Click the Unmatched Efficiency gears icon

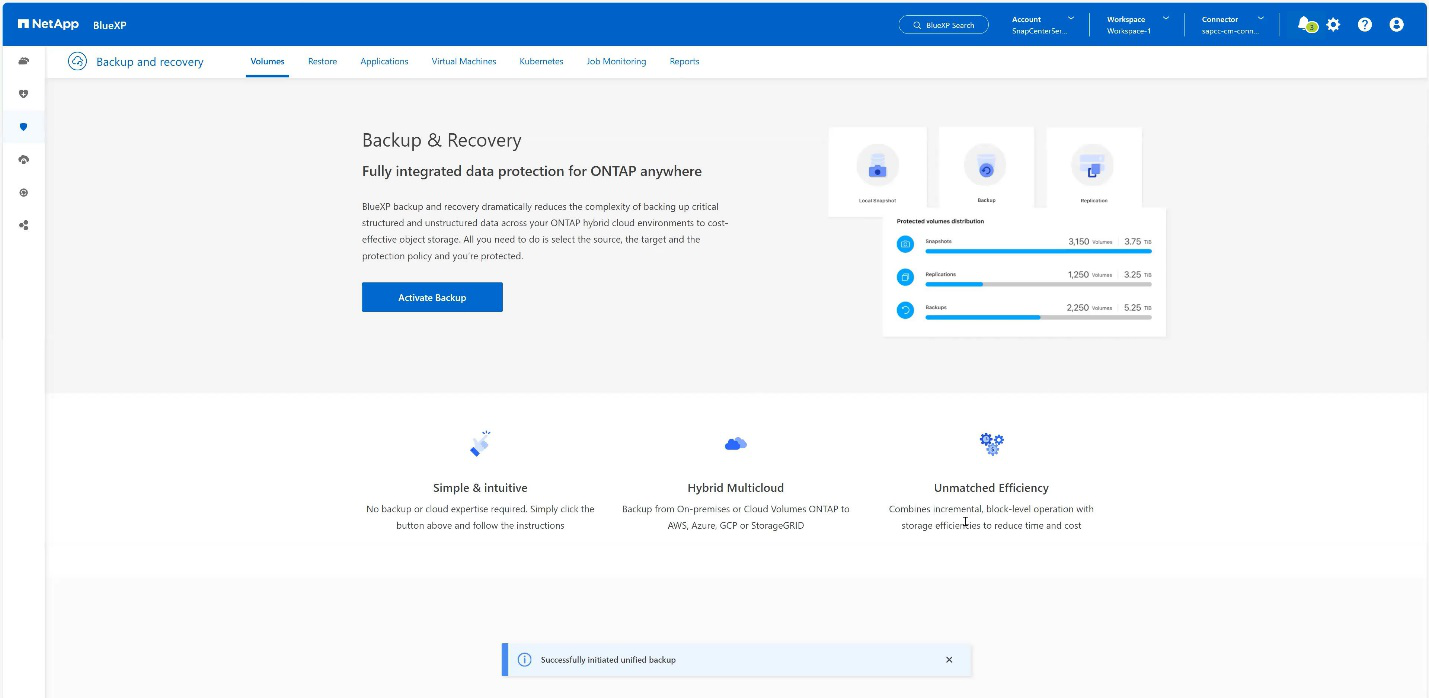point(991,443)
